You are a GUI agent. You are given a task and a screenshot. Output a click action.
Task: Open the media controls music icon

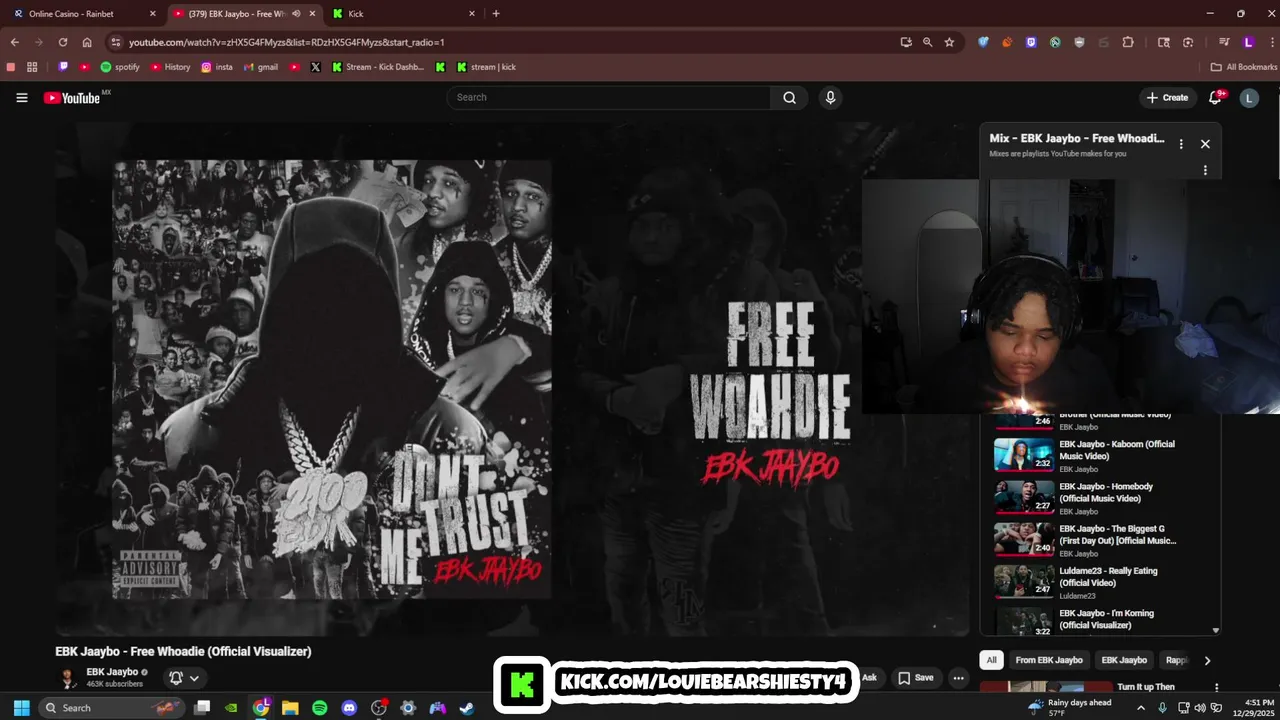pos(1223,42)
